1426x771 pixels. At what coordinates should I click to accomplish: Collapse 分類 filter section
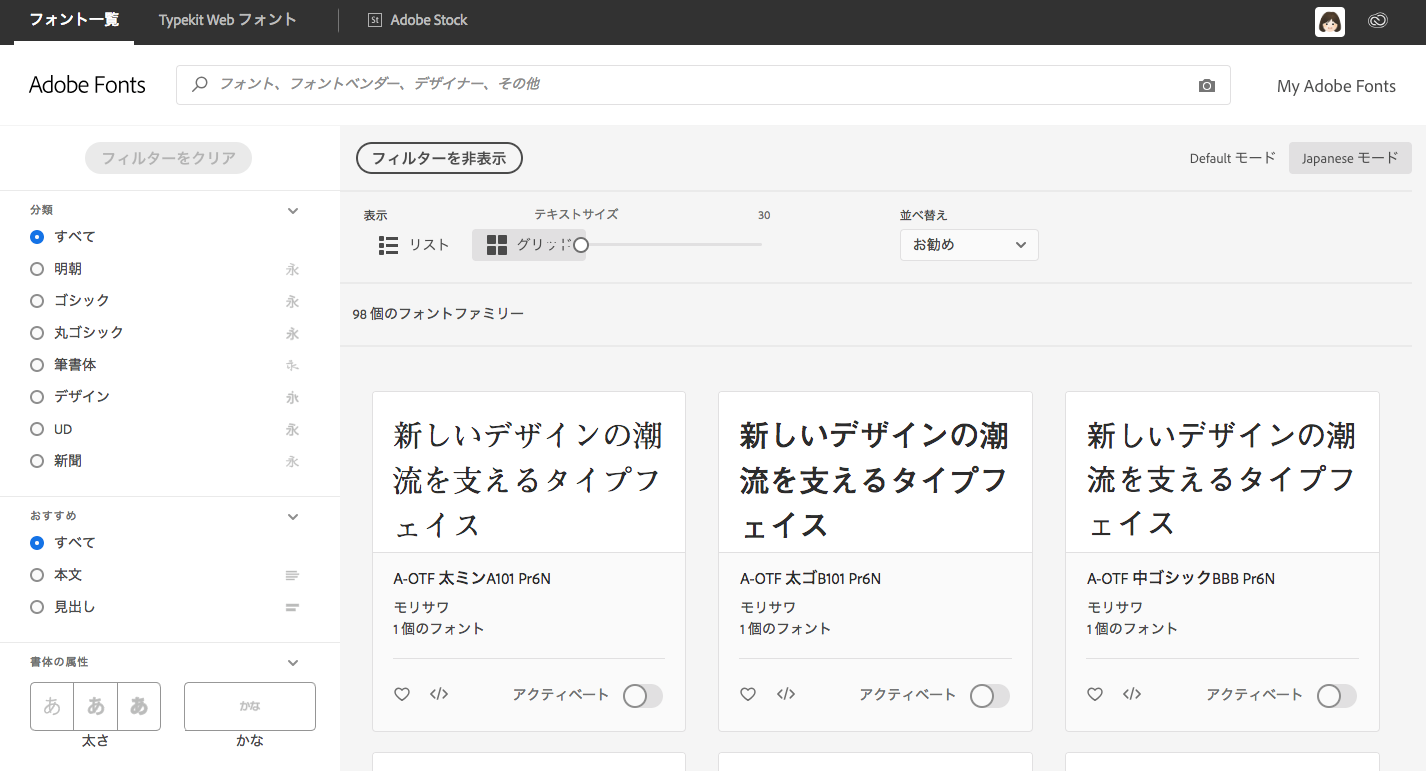pos(293,211)
